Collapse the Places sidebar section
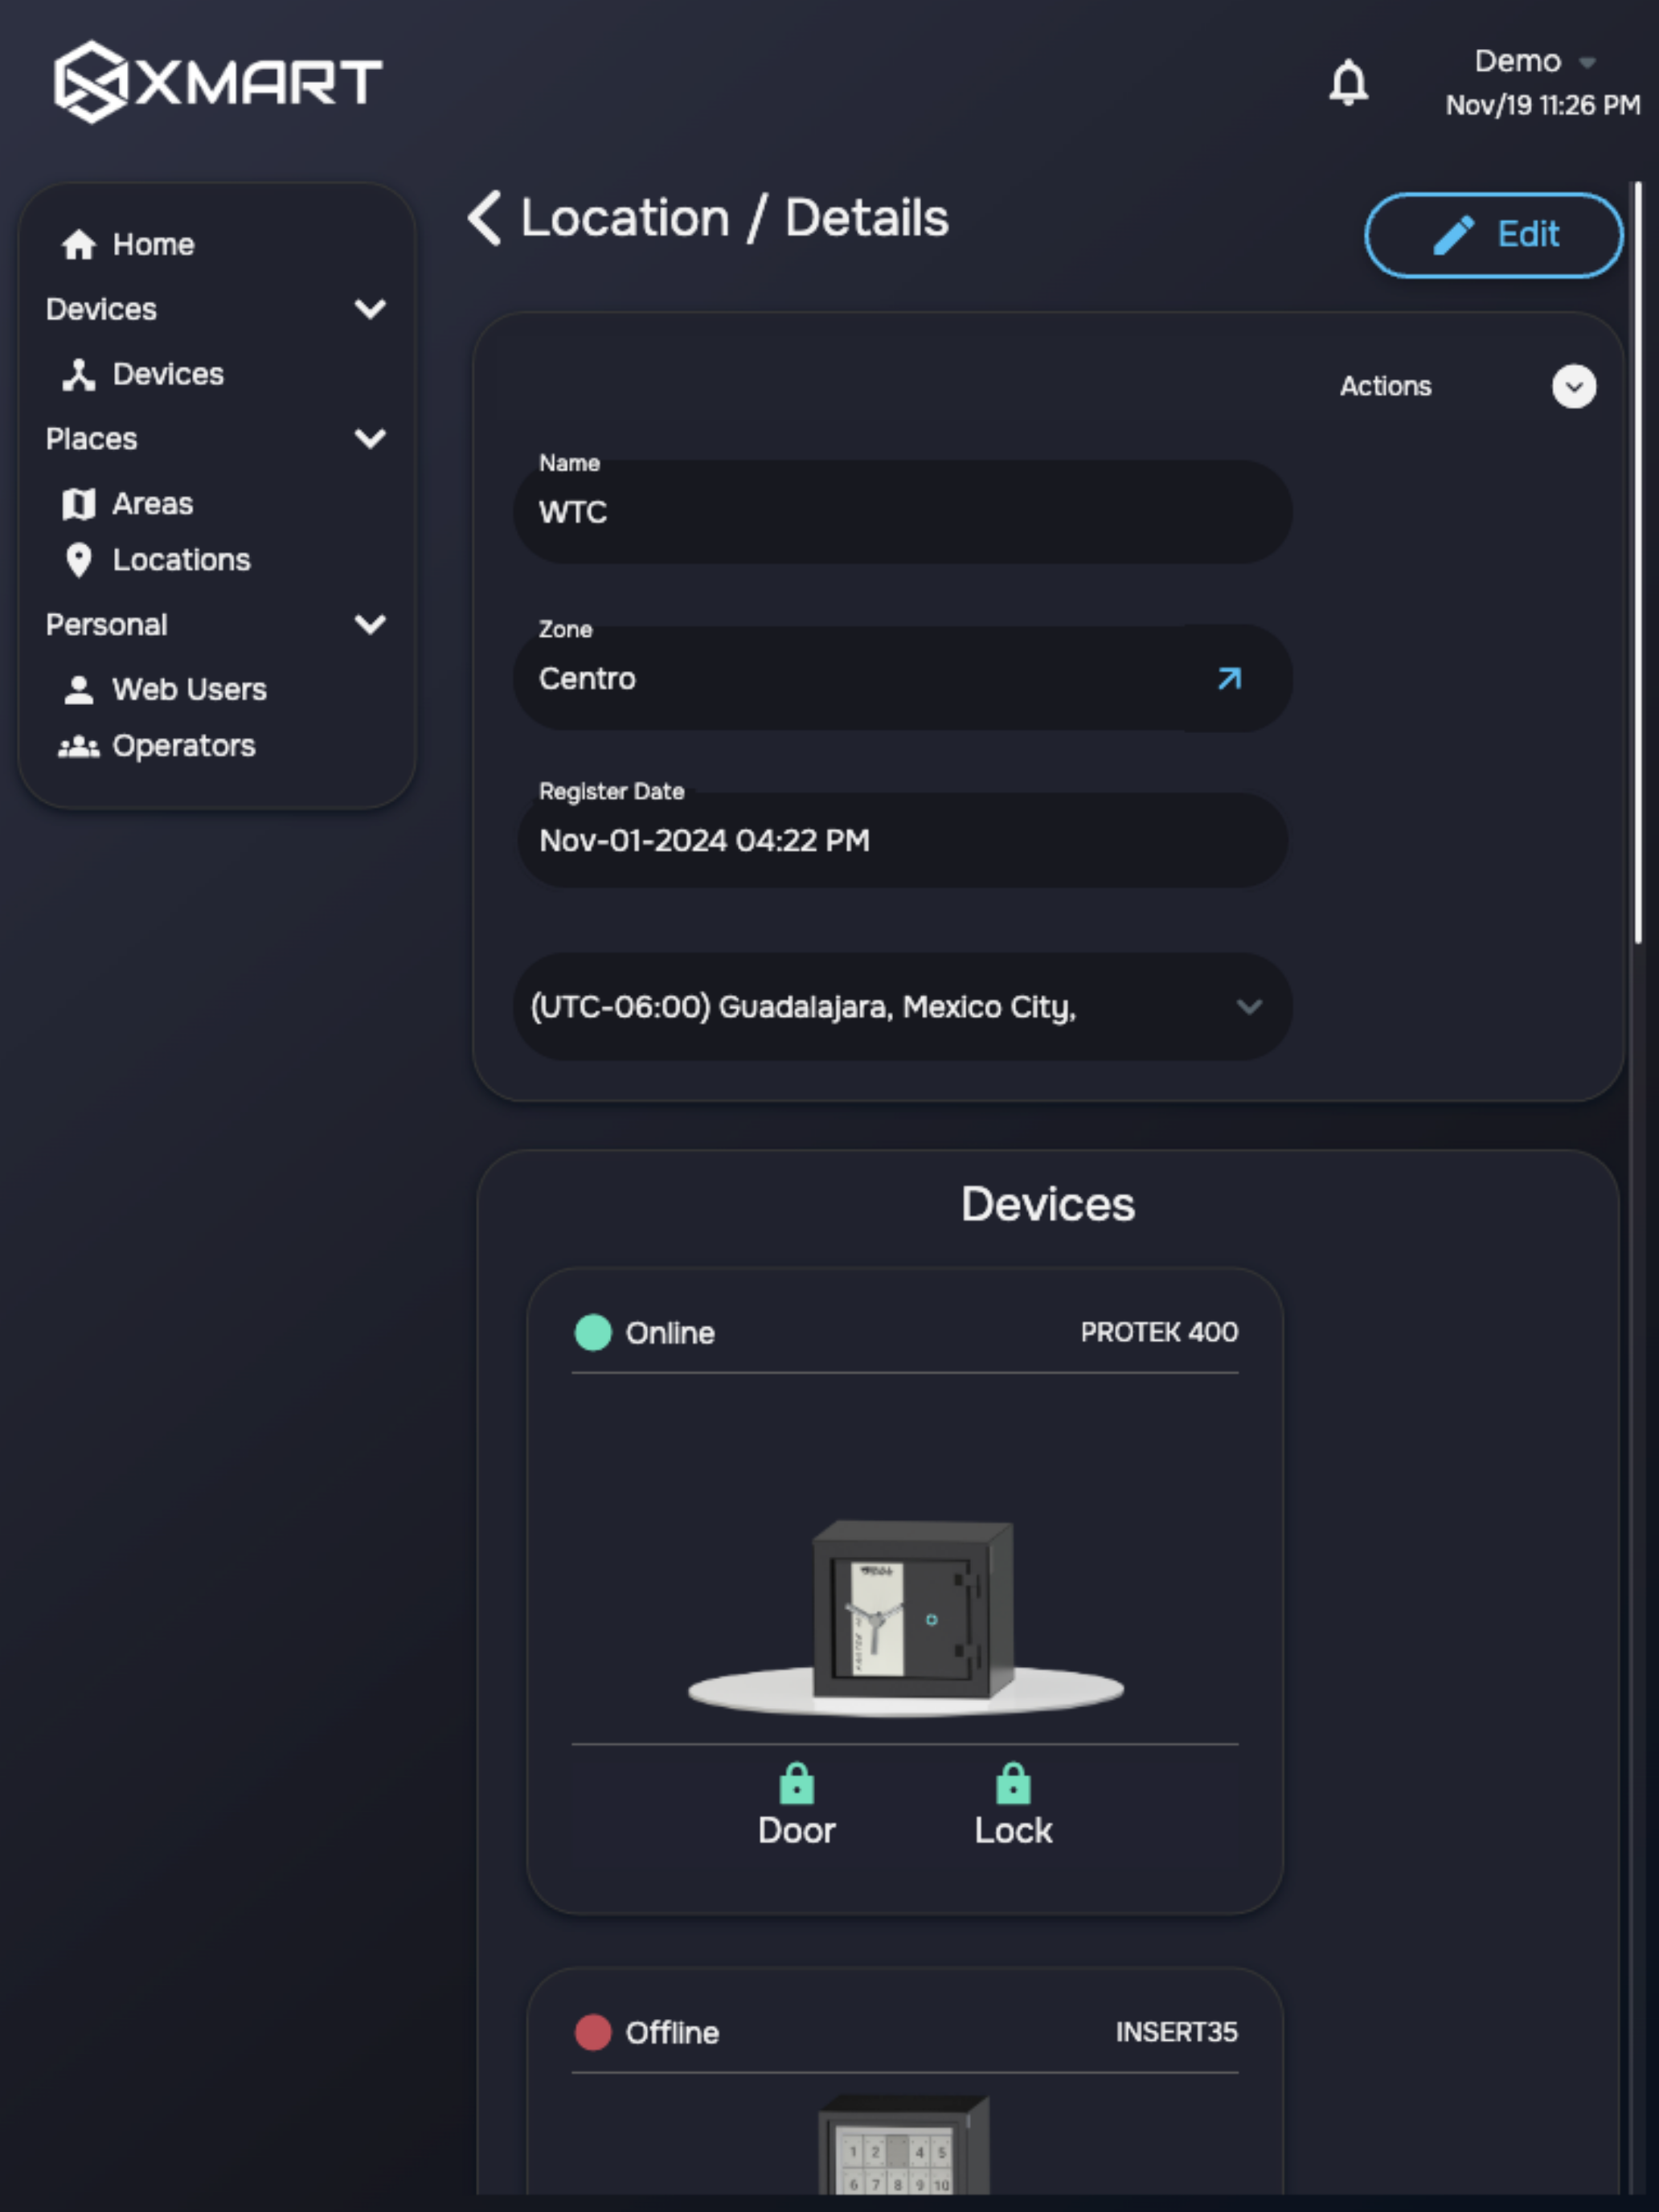This screenshot has width=1659, height=2212. click(370, 438)
